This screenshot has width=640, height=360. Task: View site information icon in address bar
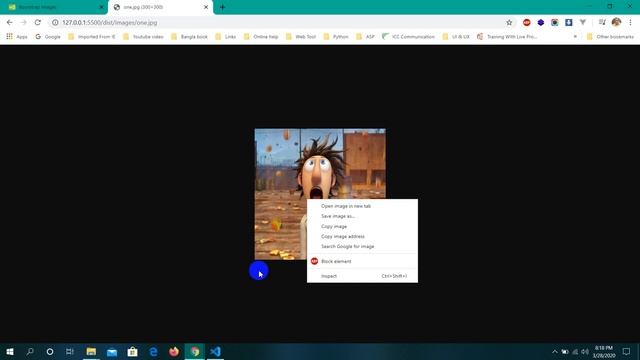55,22
